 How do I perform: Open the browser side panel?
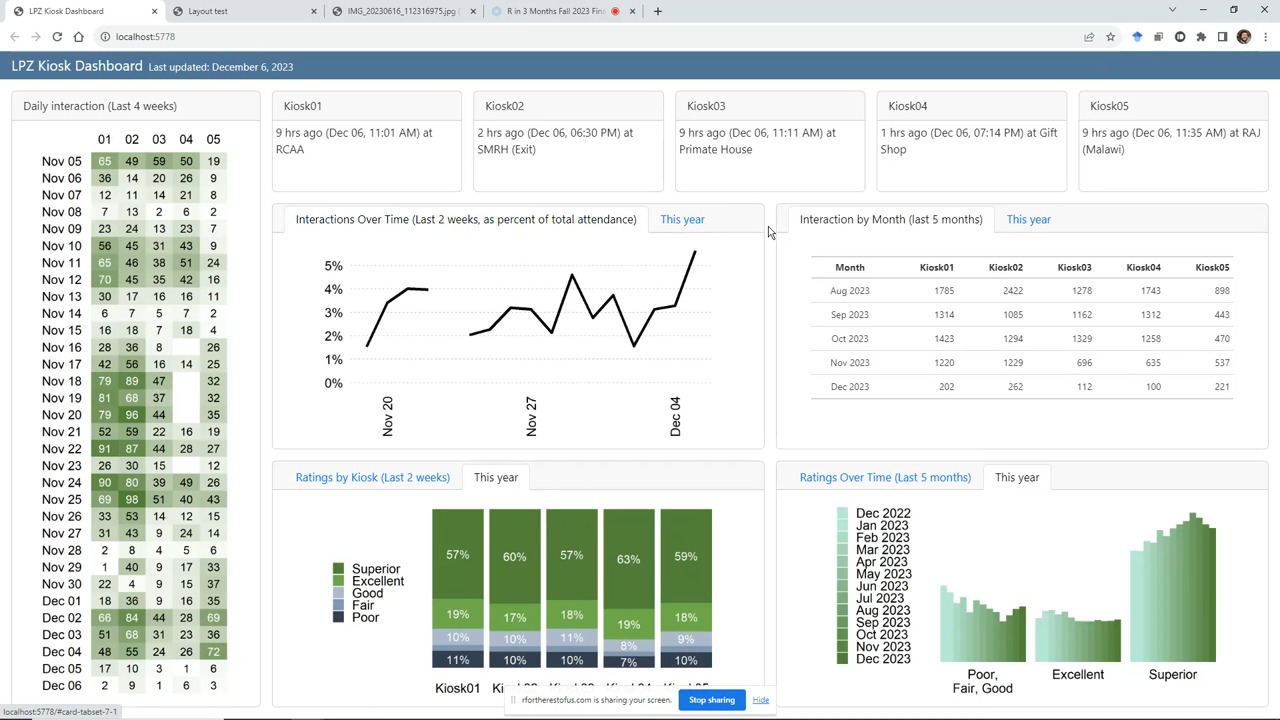click(x=1222, y=37)
